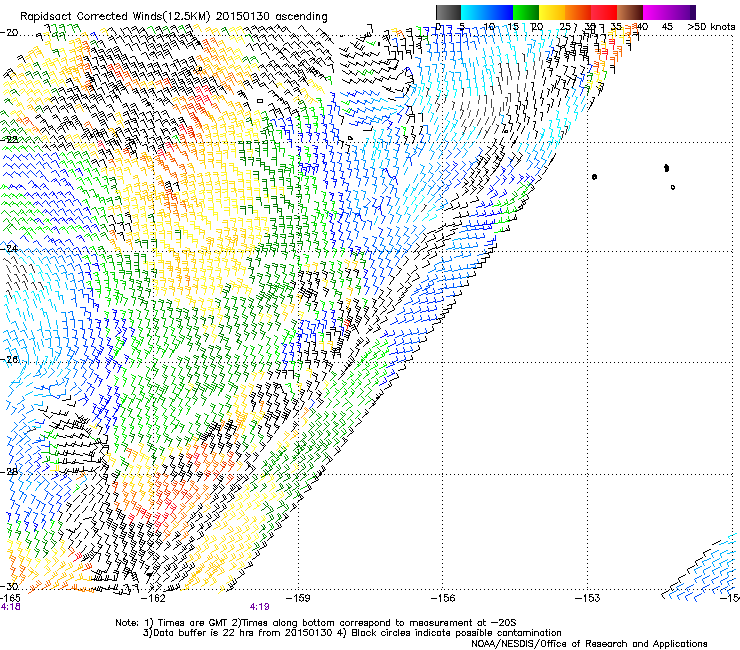Screen dimensions: 740x650
Task: Click the gray 0-5 knots legend swatch
Action: (448, 12)
